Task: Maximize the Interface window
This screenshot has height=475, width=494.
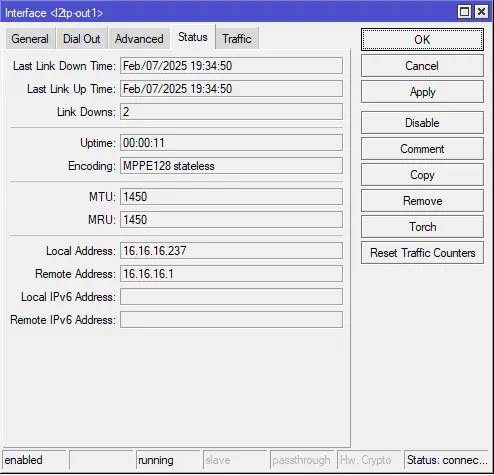Action: click(x=464, y=12)
